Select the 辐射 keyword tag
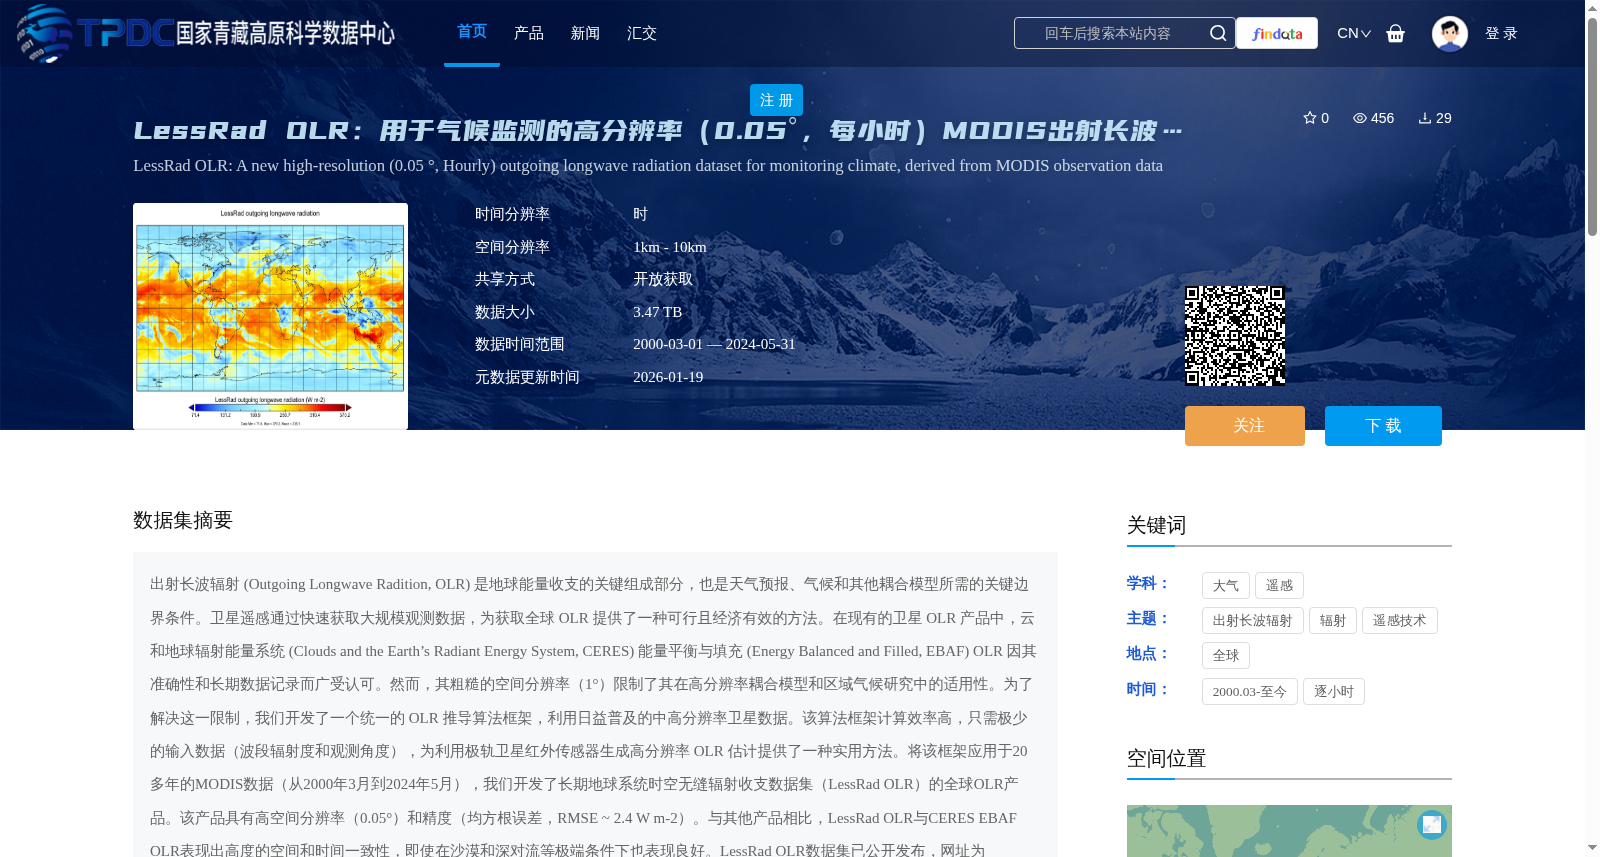 [1333, 621]
